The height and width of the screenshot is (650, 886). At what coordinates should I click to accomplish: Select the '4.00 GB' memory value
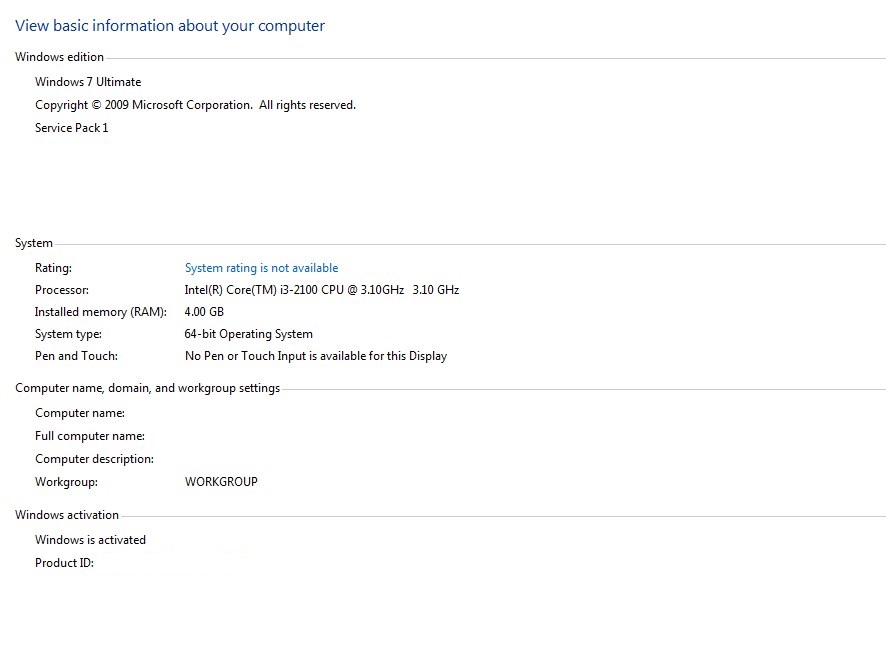[205, 312]
